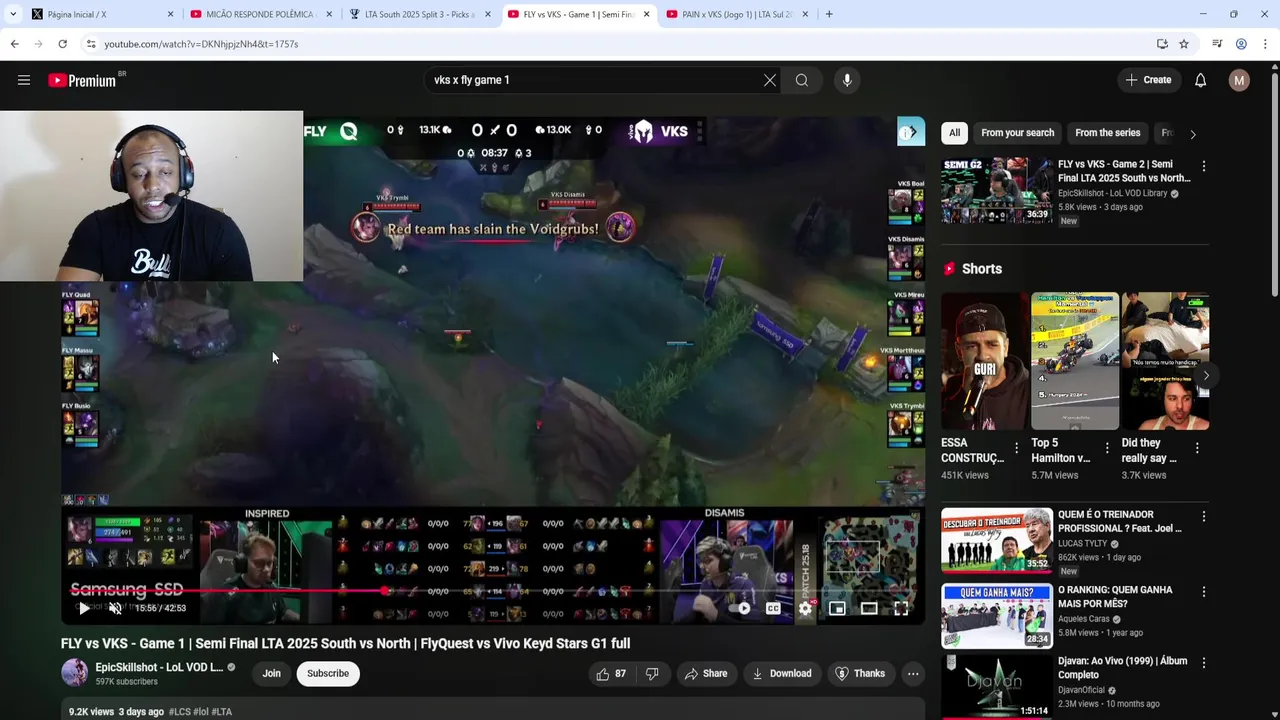Image resolution: width=1280 pixels, height=720 pixels.
Task: Open the browser media control
Action: point(1217,44)
